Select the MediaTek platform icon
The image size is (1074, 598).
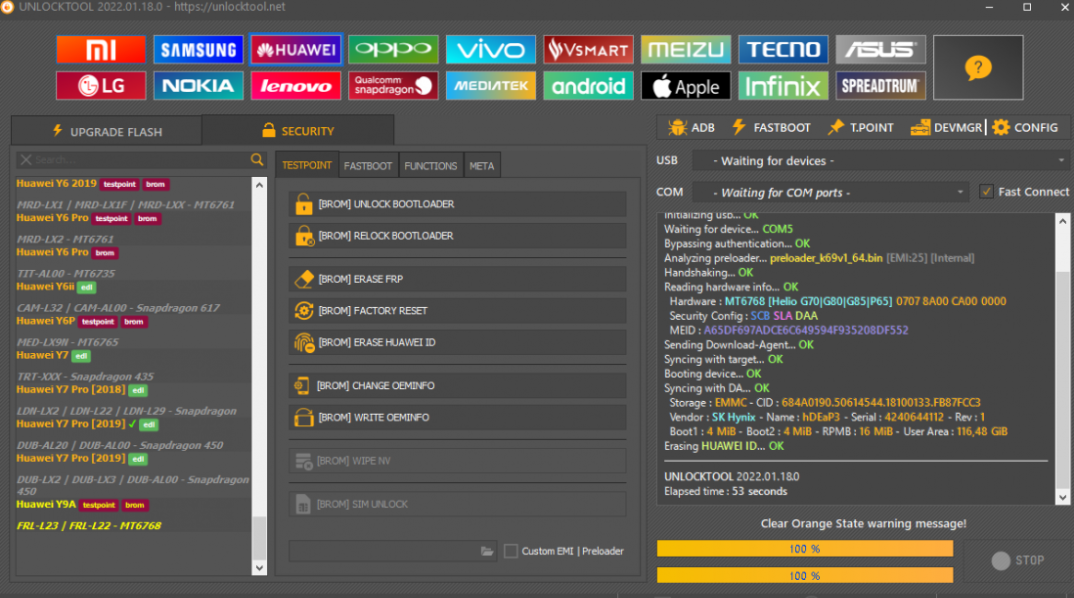coord(490,86)
